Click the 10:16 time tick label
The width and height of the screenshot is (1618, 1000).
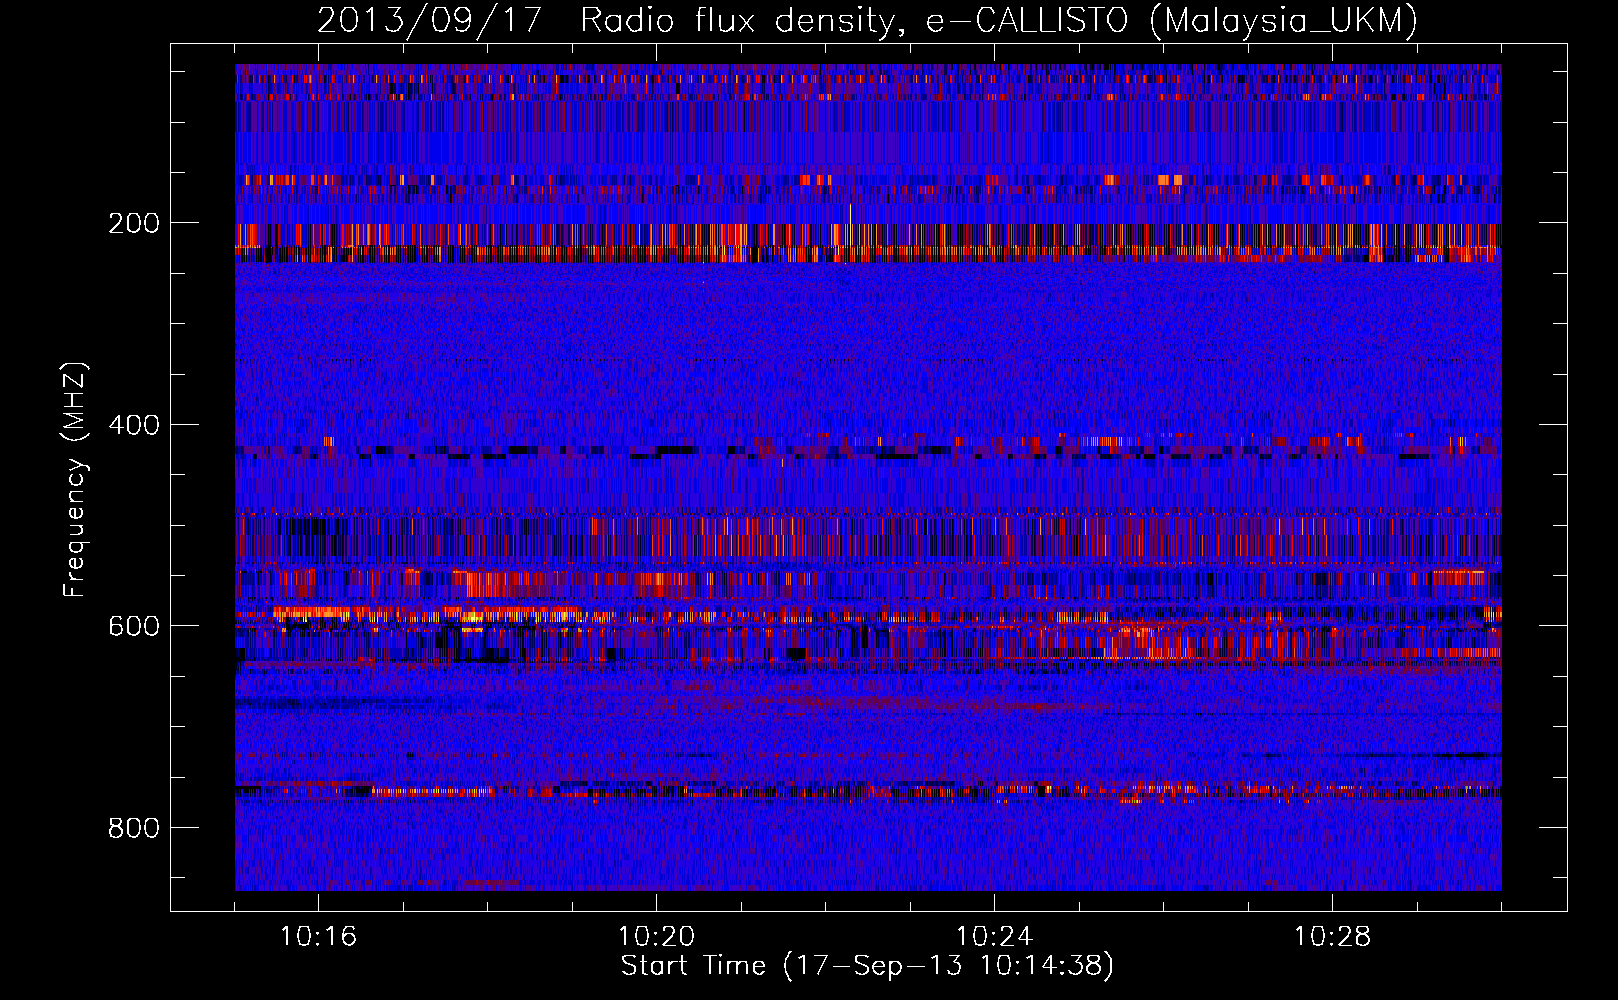pos(319,937)
